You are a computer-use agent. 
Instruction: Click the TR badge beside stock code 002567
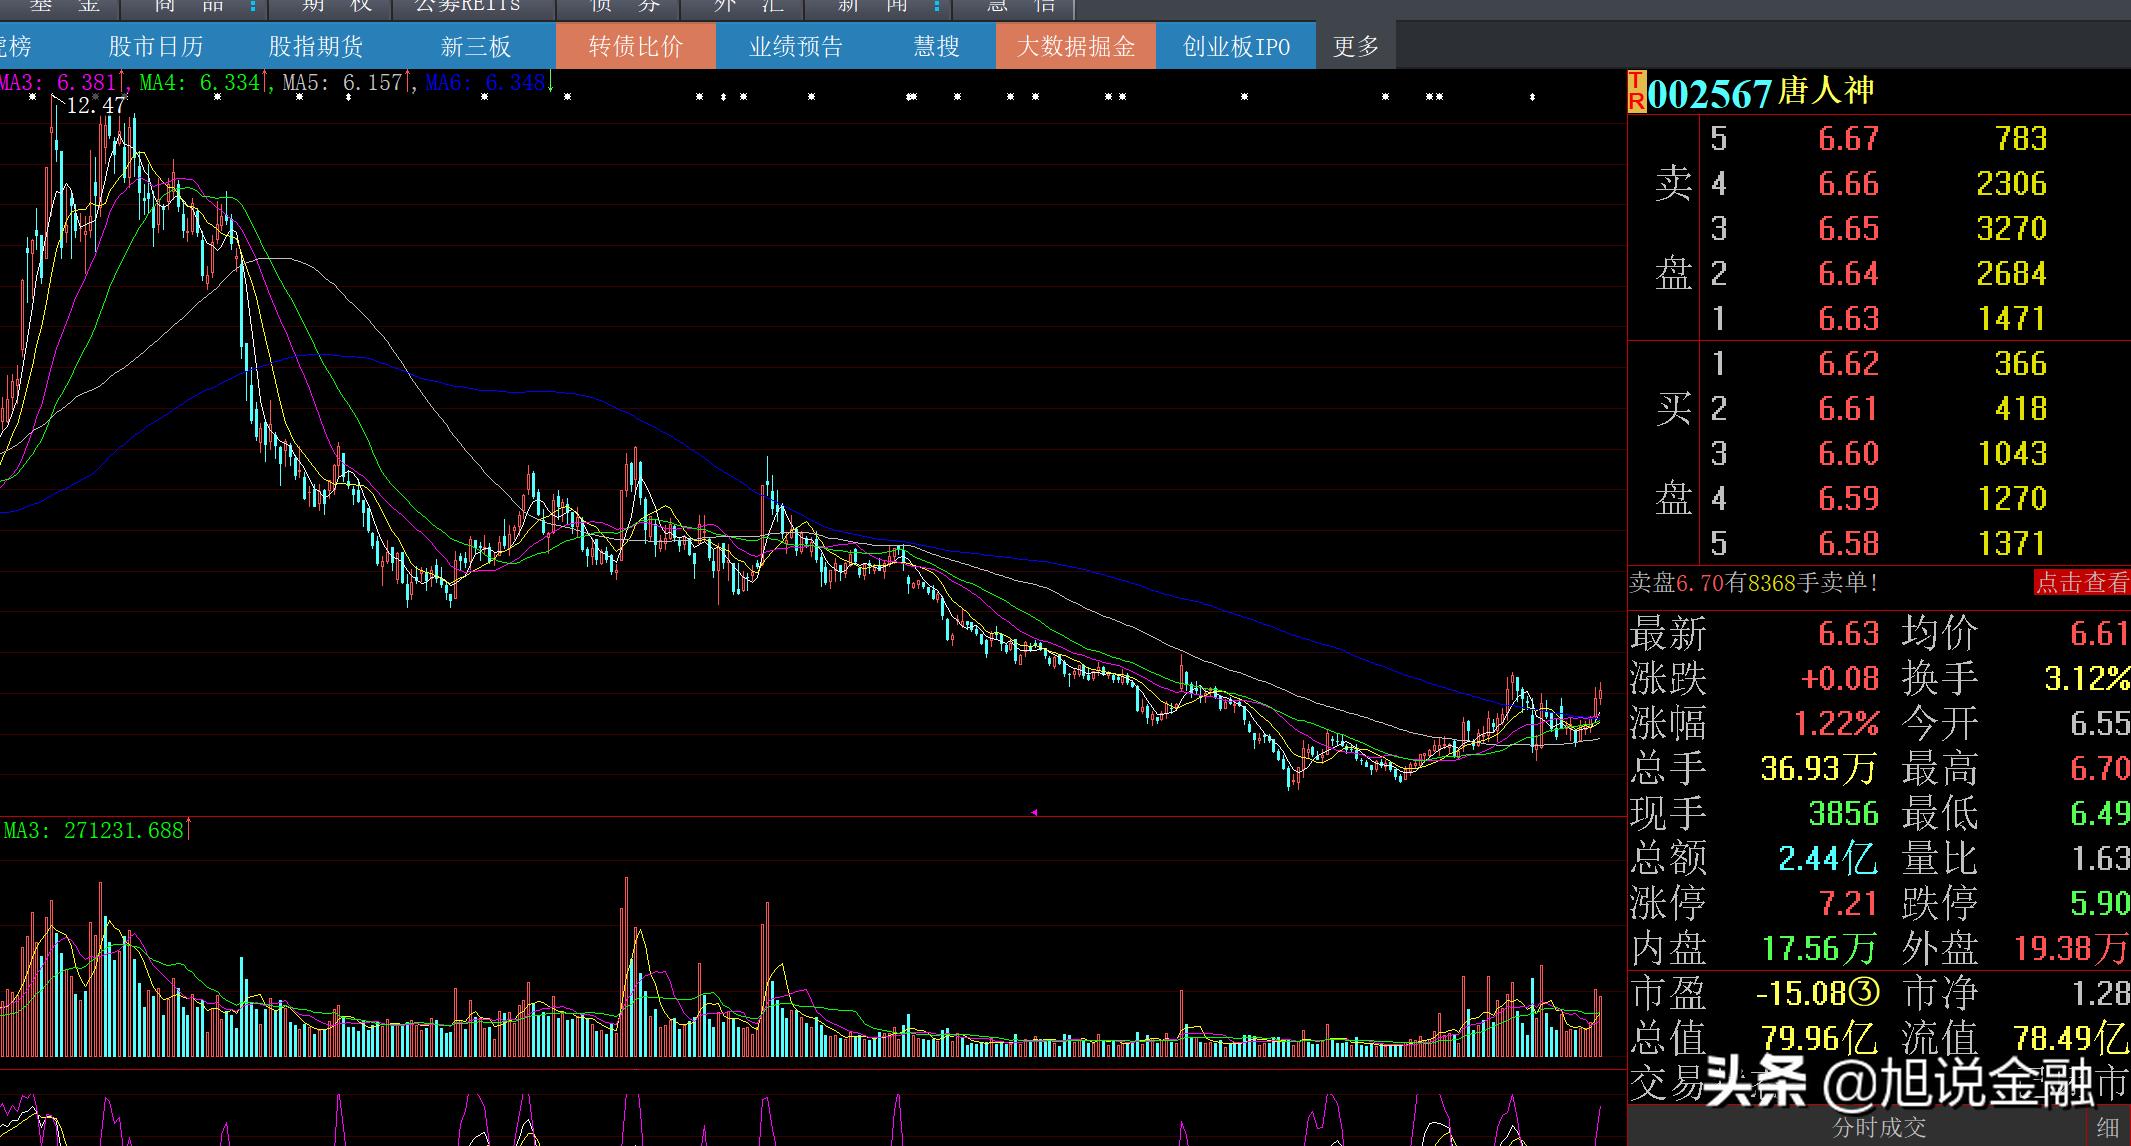pos(1636,91)
